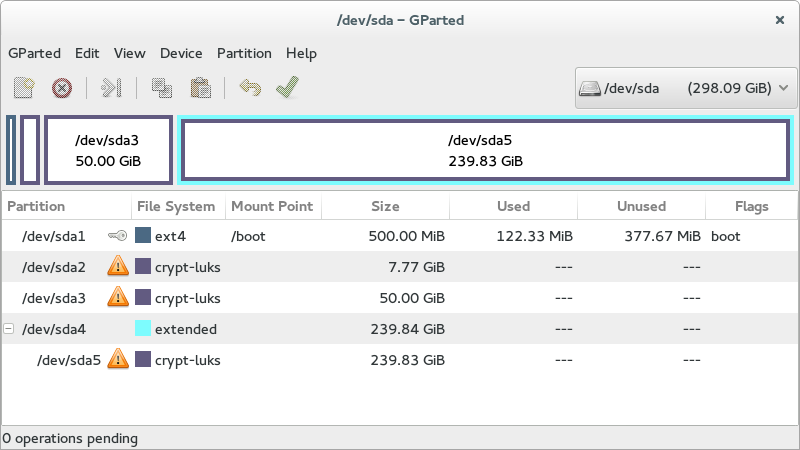This screenshot has height=450, width=800.
Task: Open the Help menu
Action: click(301, 53)
